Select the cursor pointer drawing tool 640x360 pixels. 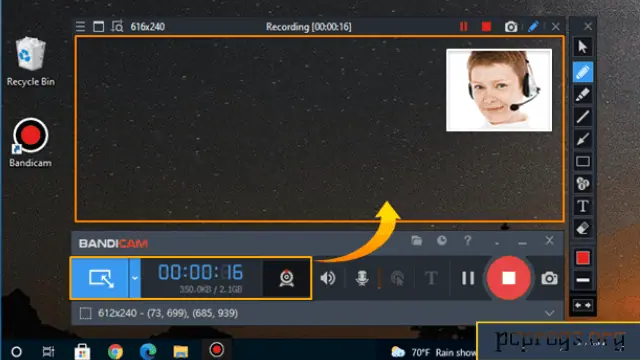coord(582,47)
